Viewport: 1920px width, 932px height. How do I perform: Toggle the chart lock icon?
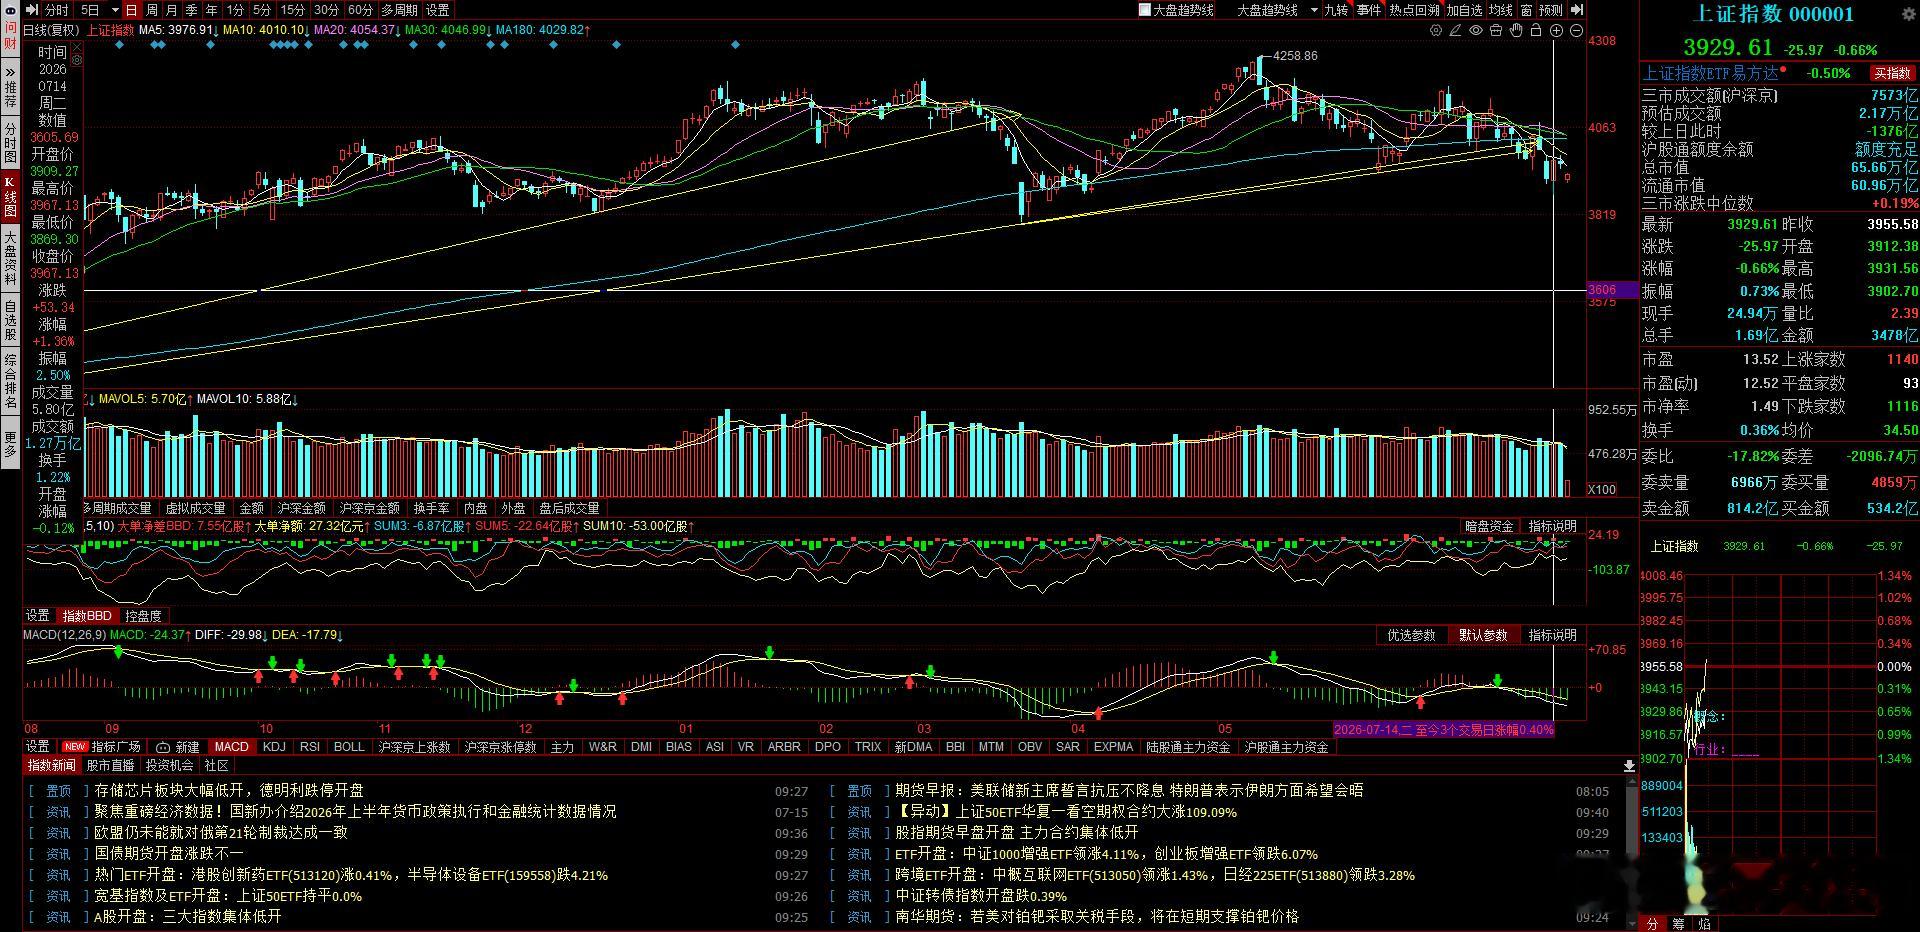(x=1536, y=31)
